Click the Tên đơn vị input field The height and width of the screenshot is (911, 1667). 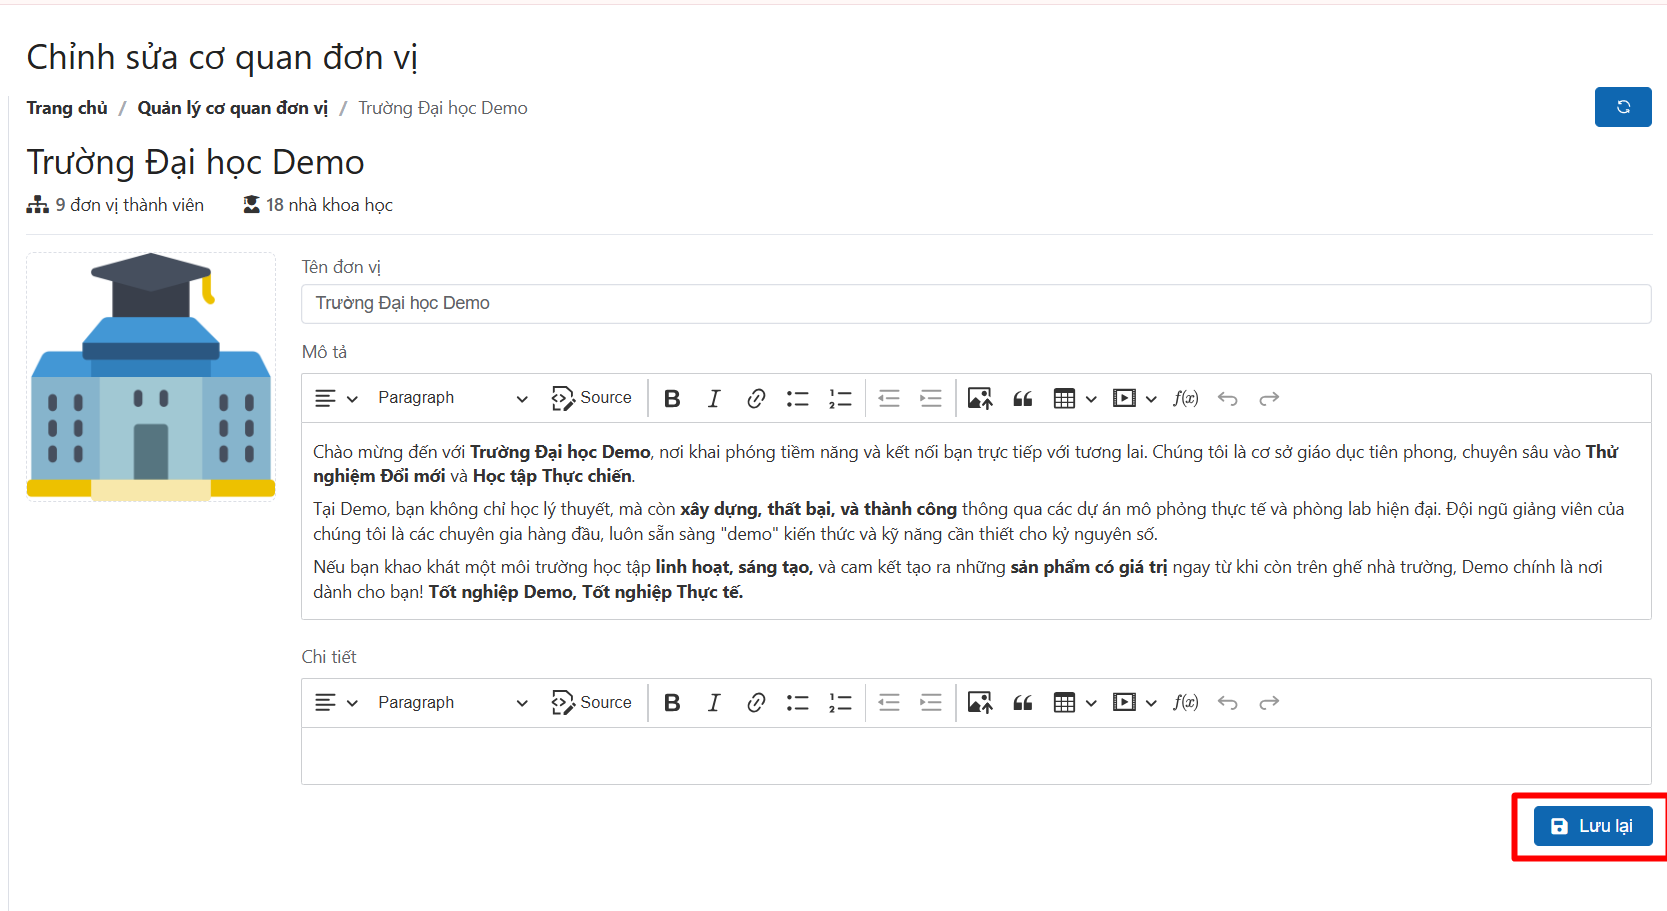click(x=975, y=304)
